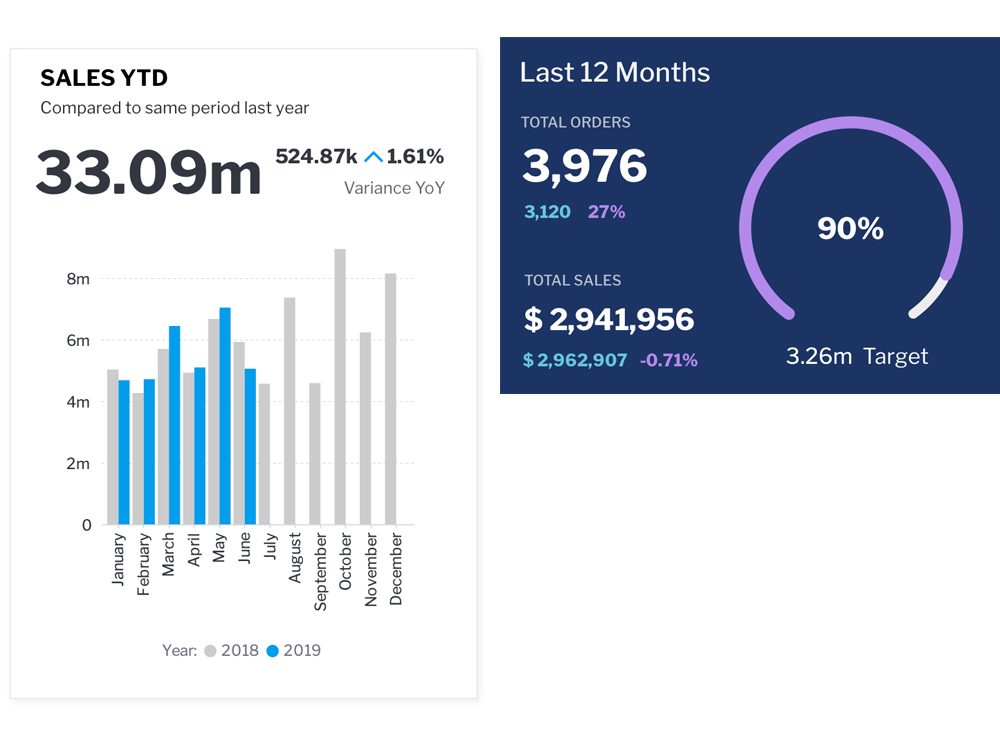1000x735 pixels.
Task: Select the 524.87k variance value
Action: (x=316, y=157)
